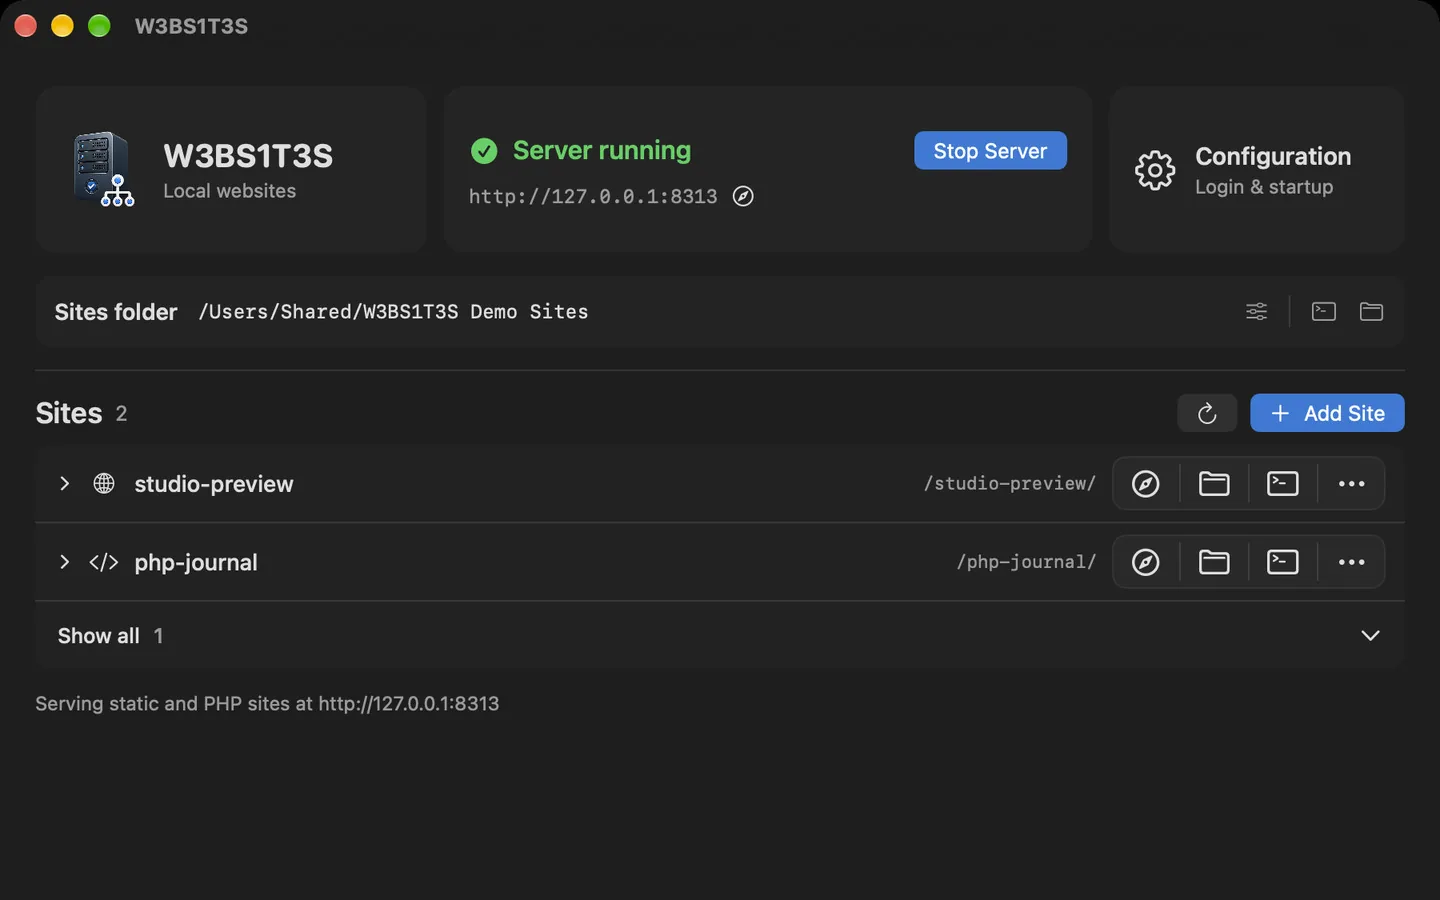
Task: Refresh the sites list
Action: pyautogui.click(x=1207, y=413)
